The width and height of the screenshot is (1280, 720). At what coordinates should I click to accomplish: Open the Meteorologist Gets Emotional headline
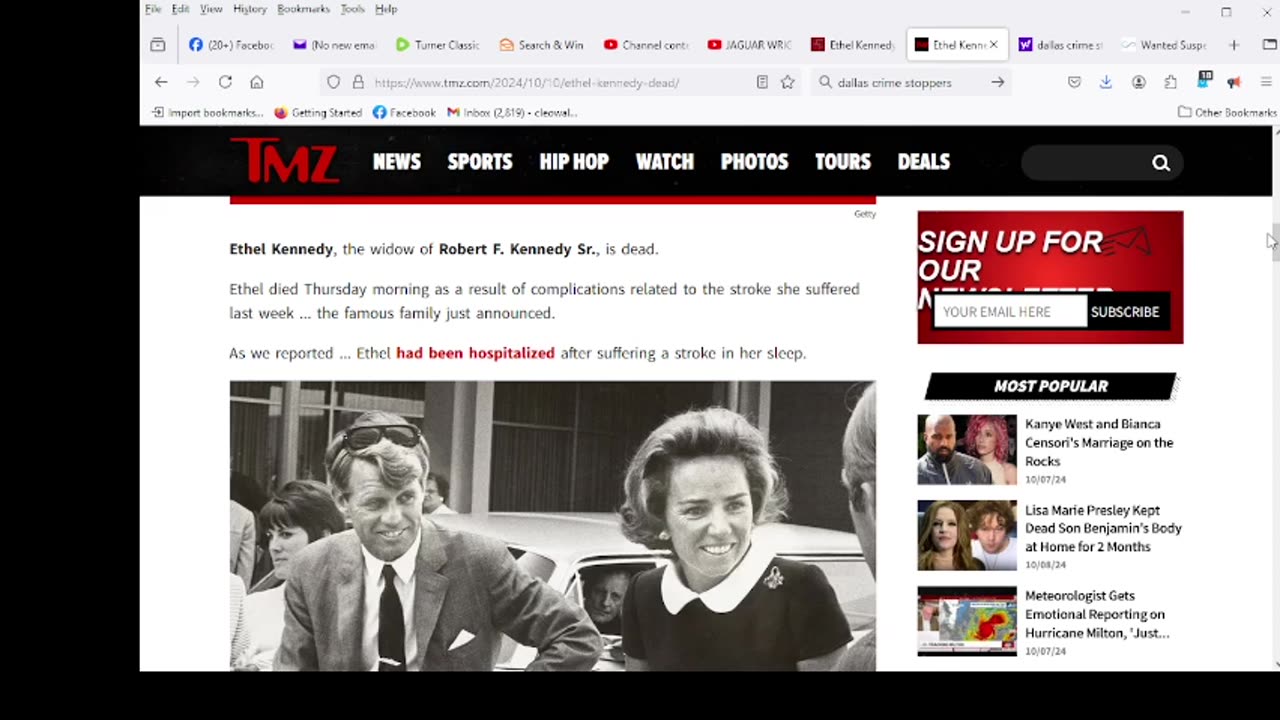[1097, 614]
